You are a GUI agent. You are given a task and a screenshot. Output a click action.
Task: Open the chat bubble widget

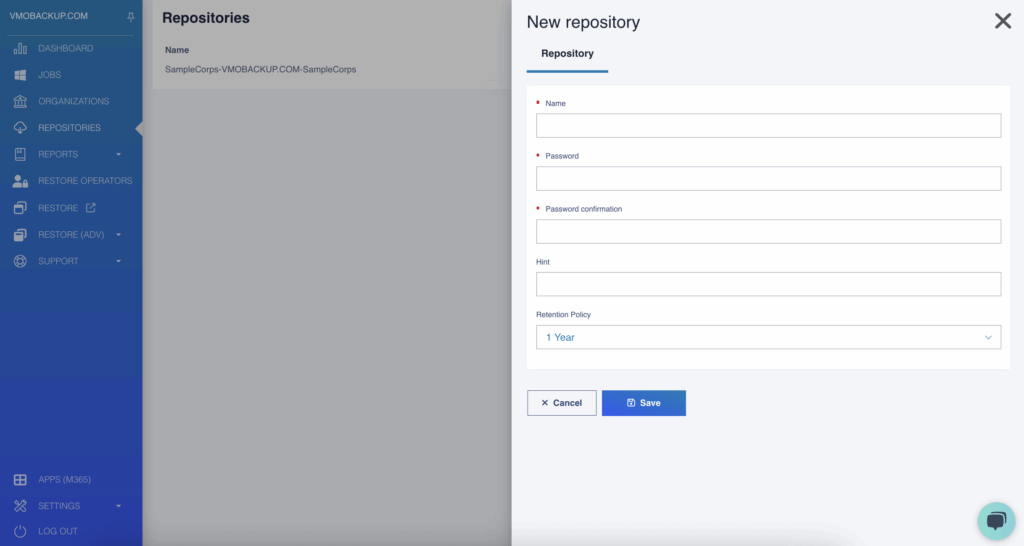[x=996, y=521]
